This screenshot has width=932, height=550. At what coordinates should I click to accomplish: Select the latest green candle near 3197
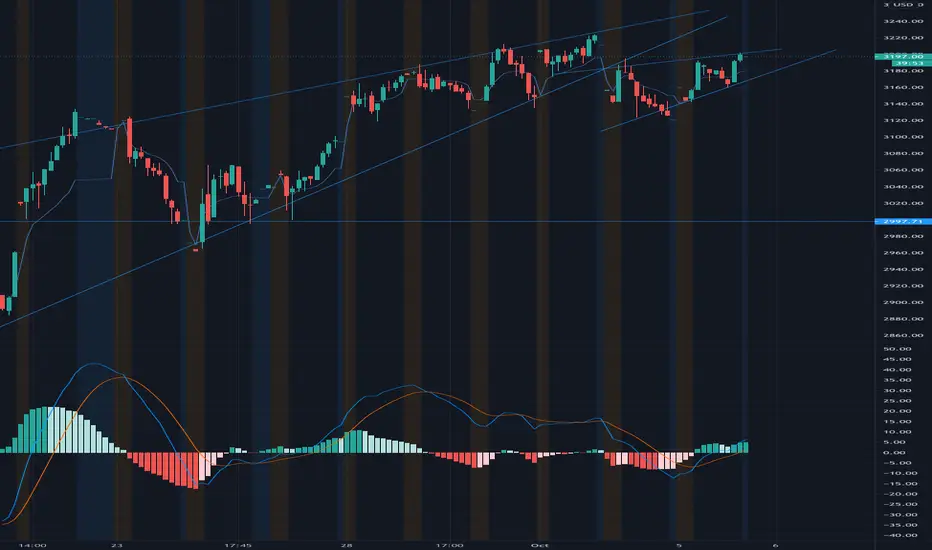[741, 57]
